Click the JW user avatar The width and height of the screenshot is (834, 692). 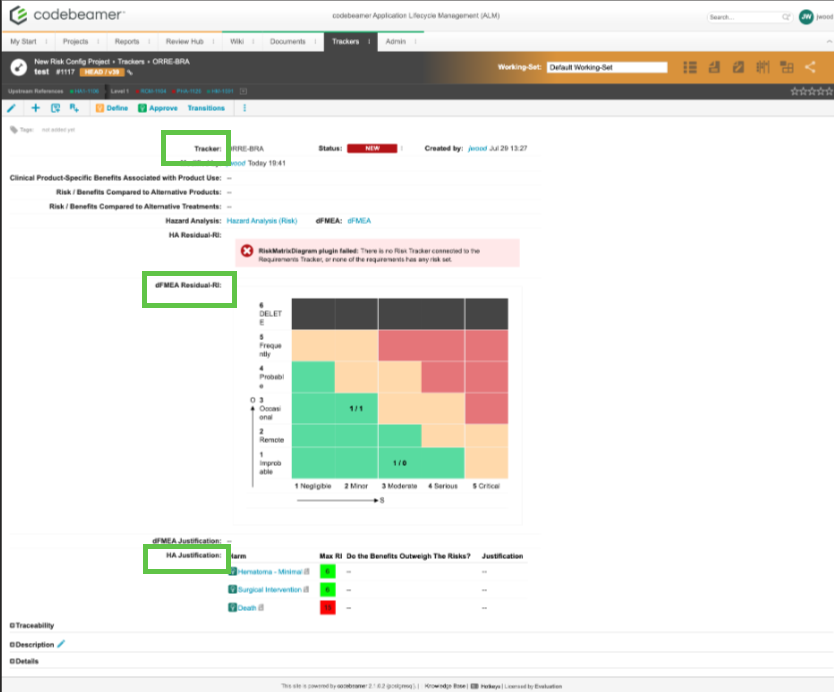(806, 17)
